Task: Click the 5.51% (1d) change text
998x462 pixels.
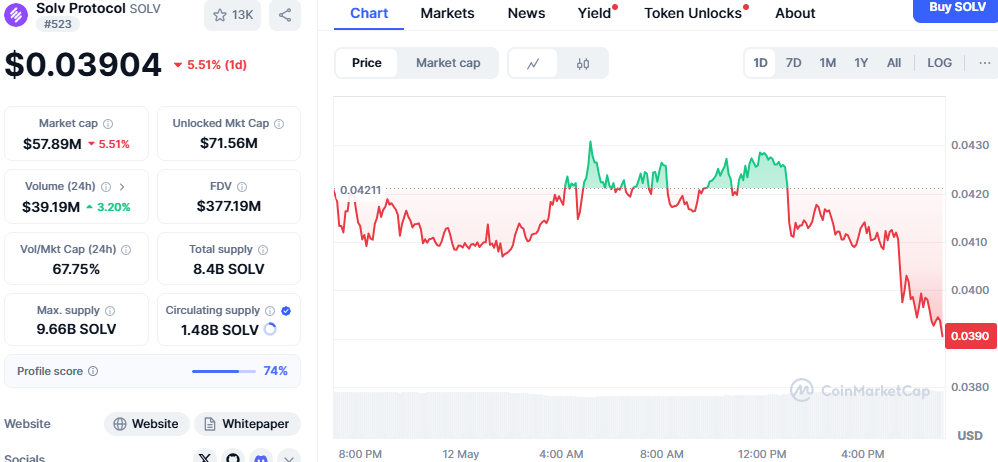Action: (216, 65)
